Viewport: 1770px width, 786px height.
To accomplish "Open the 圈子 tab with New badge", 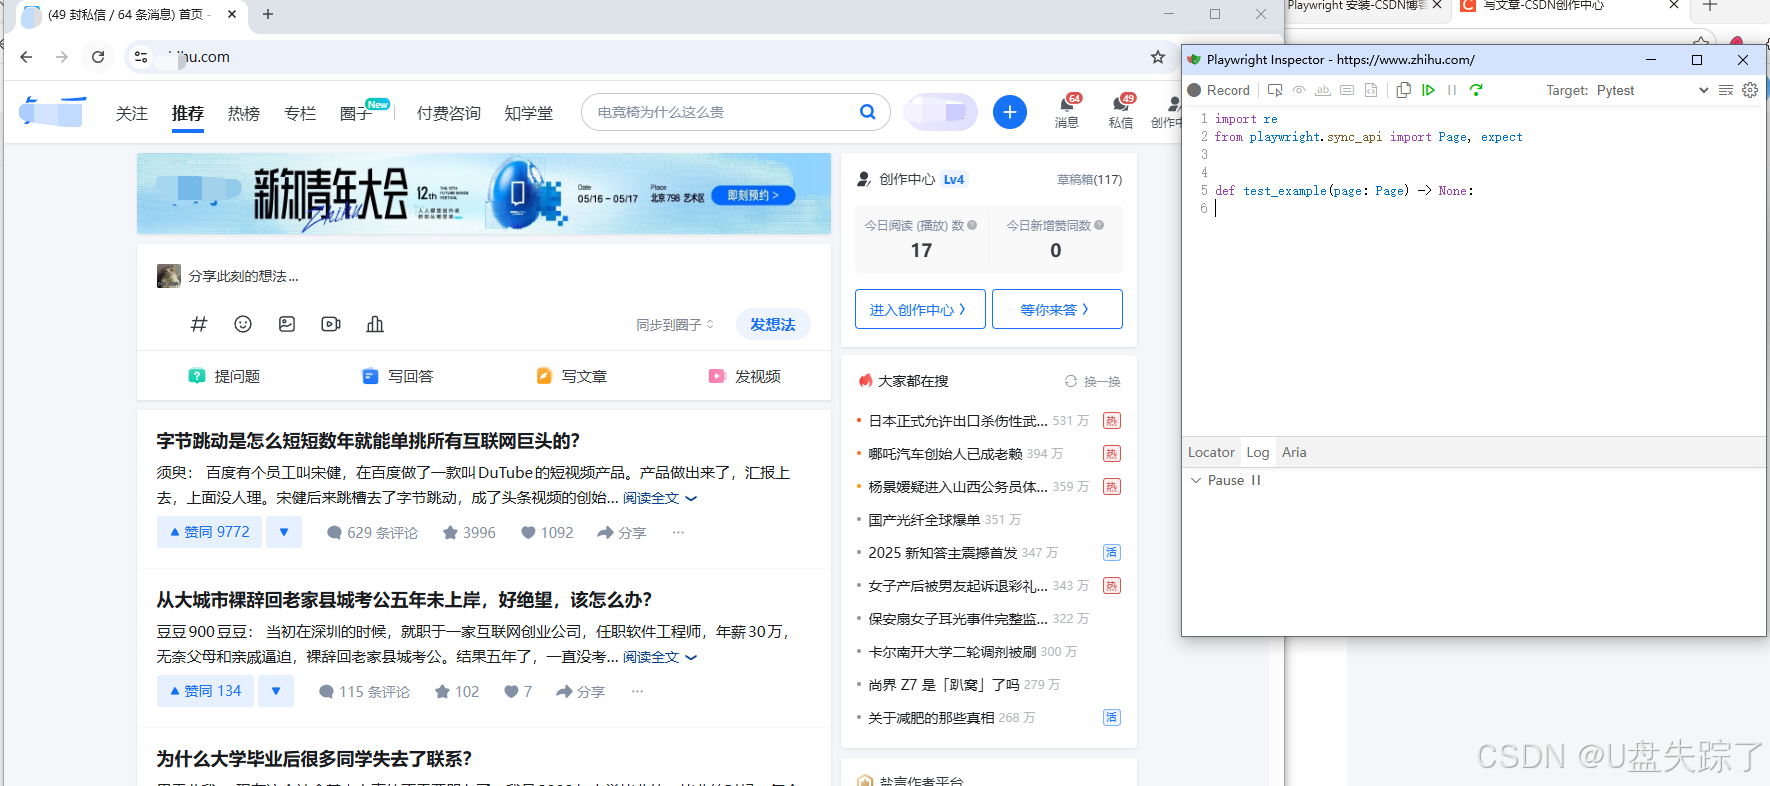I will (357, 113).
